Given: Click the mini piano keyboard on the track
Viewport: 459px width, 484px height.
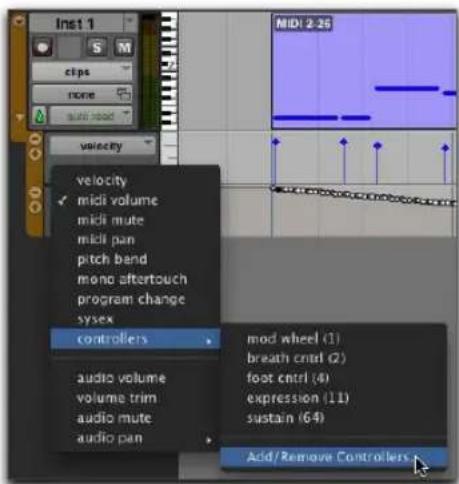Looking at the screenshot, I should (x=169, y=72).
